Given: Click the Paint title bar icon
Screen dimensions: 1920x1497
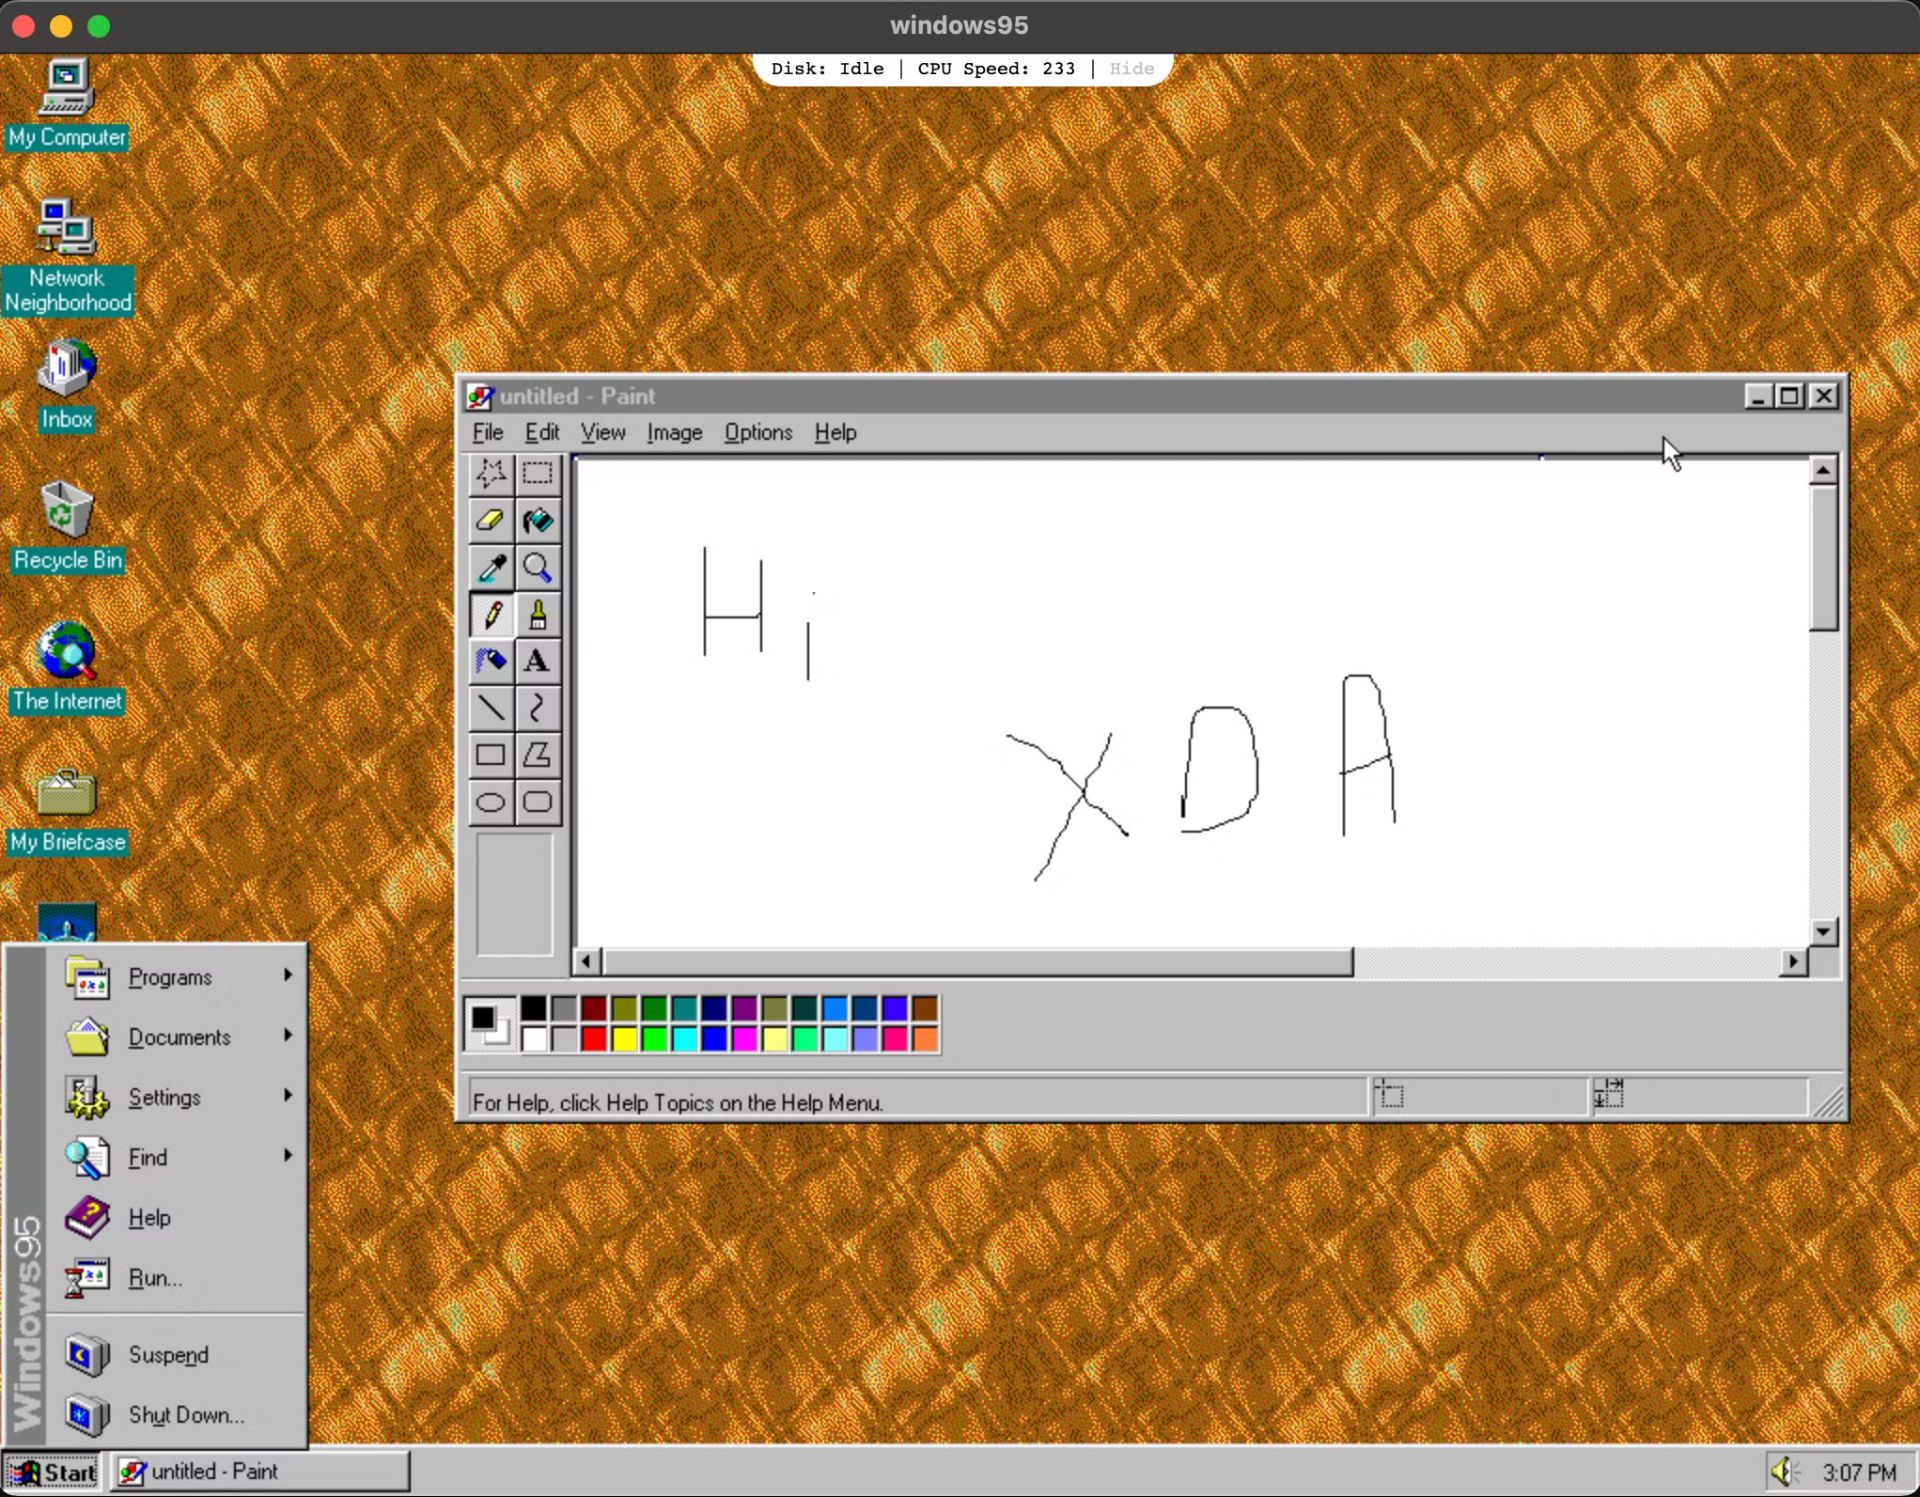Looking at the screenshot, I should coord(480,397).
